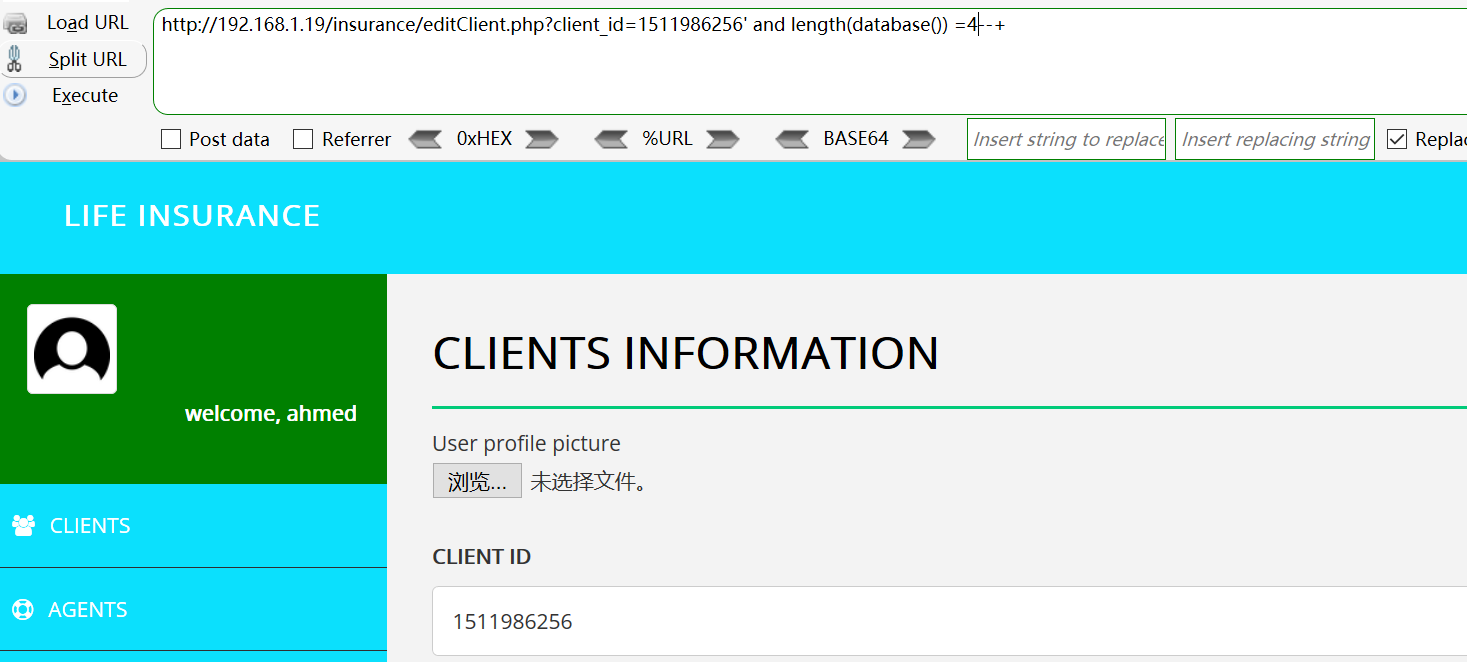The width and height of the screenshot is (1467, 662).
Task: Click the 0xHEX label
Action: (x=484, y=139)
